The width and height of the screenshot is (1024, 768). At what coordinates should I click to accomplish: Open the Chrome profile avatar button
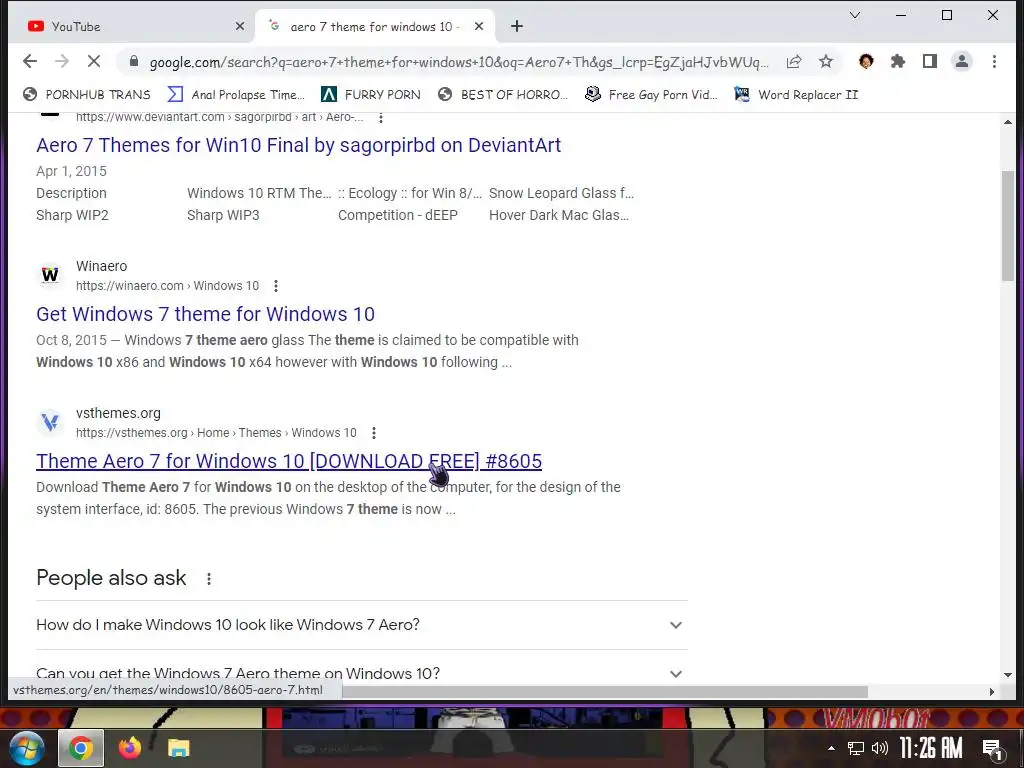pyautogui.click(x=962, y=61)
